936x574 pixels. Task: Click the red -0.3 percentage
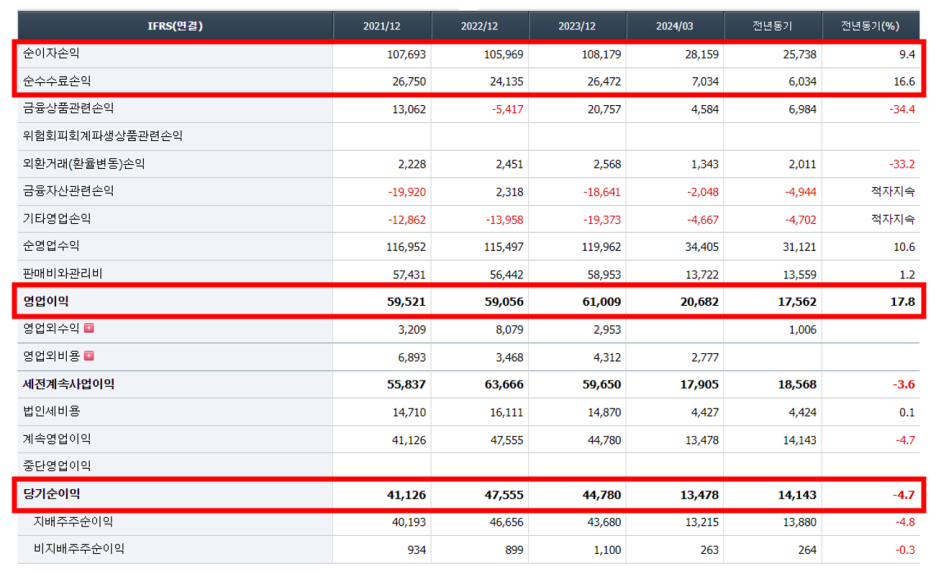click(905, 550)
